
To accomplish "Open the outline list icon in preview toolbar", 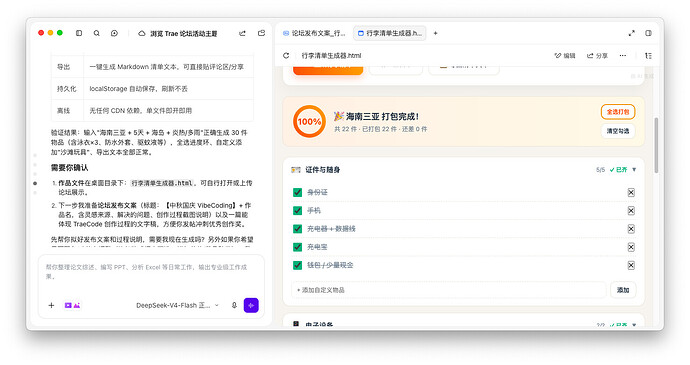I will (x=648, y=55).
